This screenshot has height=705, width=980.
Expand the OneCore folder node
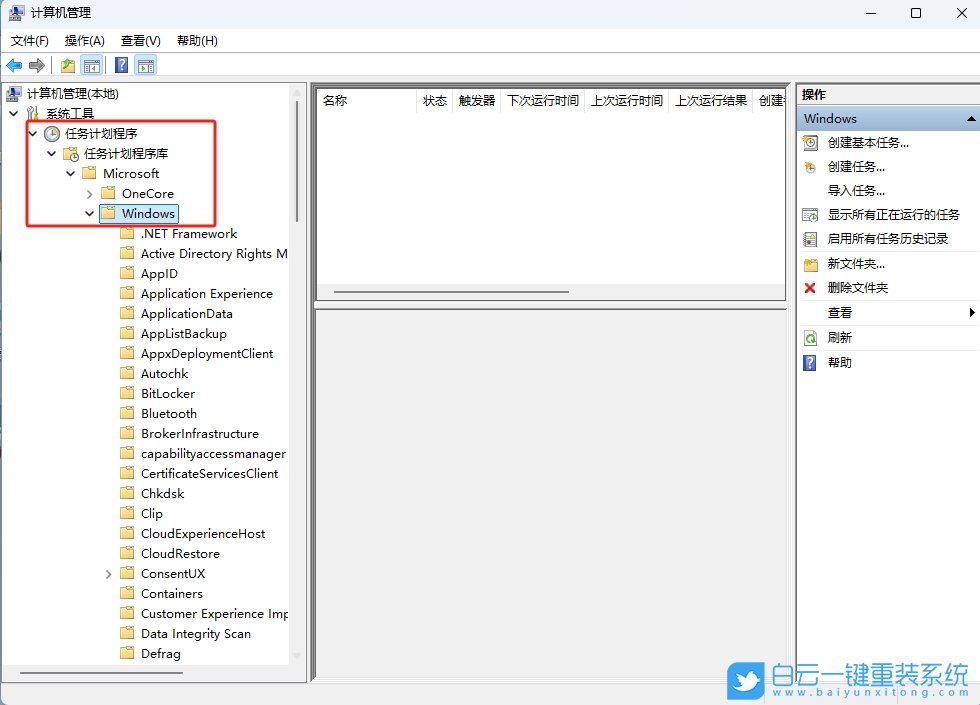point(89,193)
